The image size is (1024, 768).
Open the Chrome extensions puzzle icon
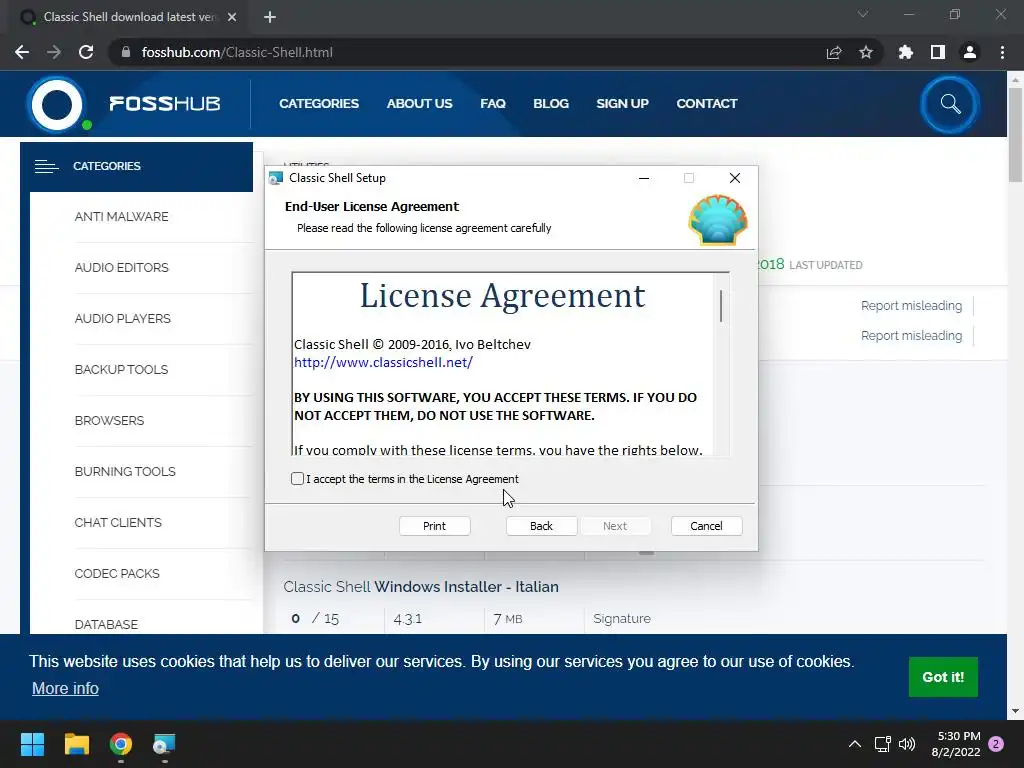click(x=905, y=52)
